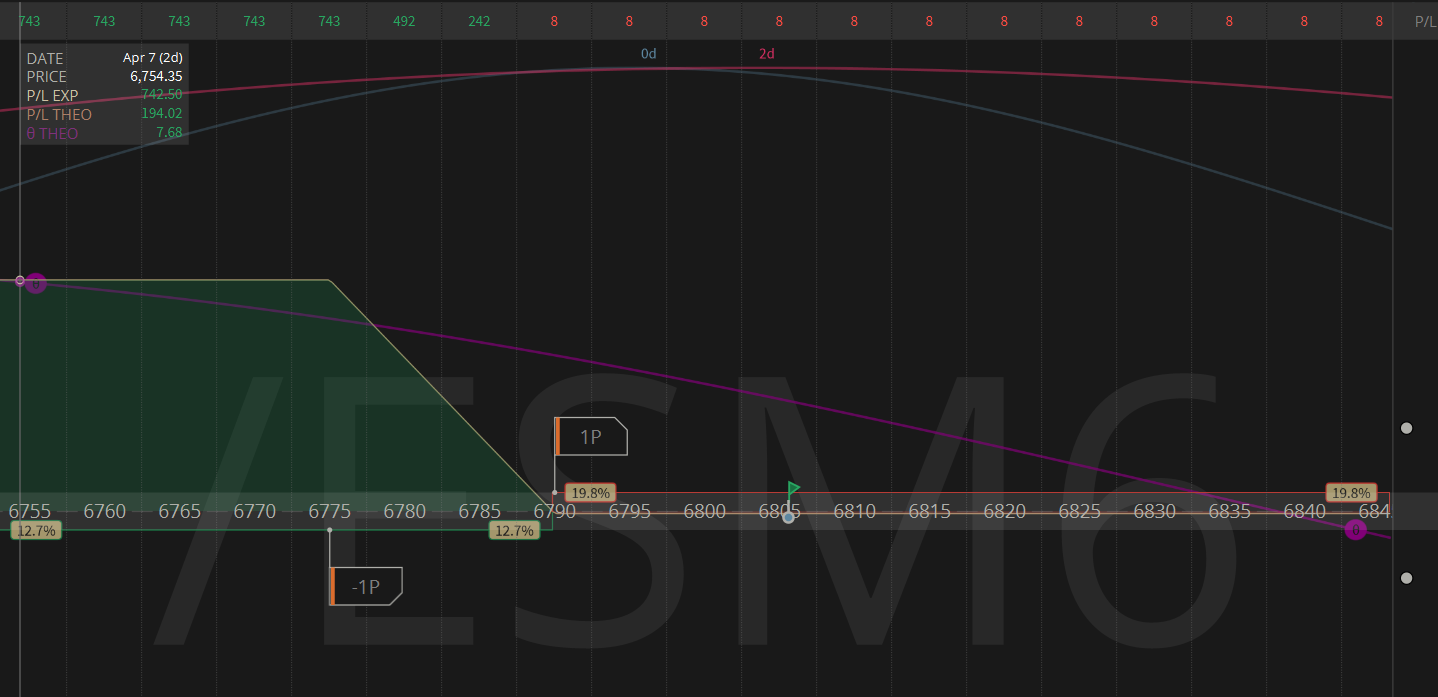Screen dimensions: 1438x697
Task: Select the 0d curve label
Action: [x=649, y=54]
